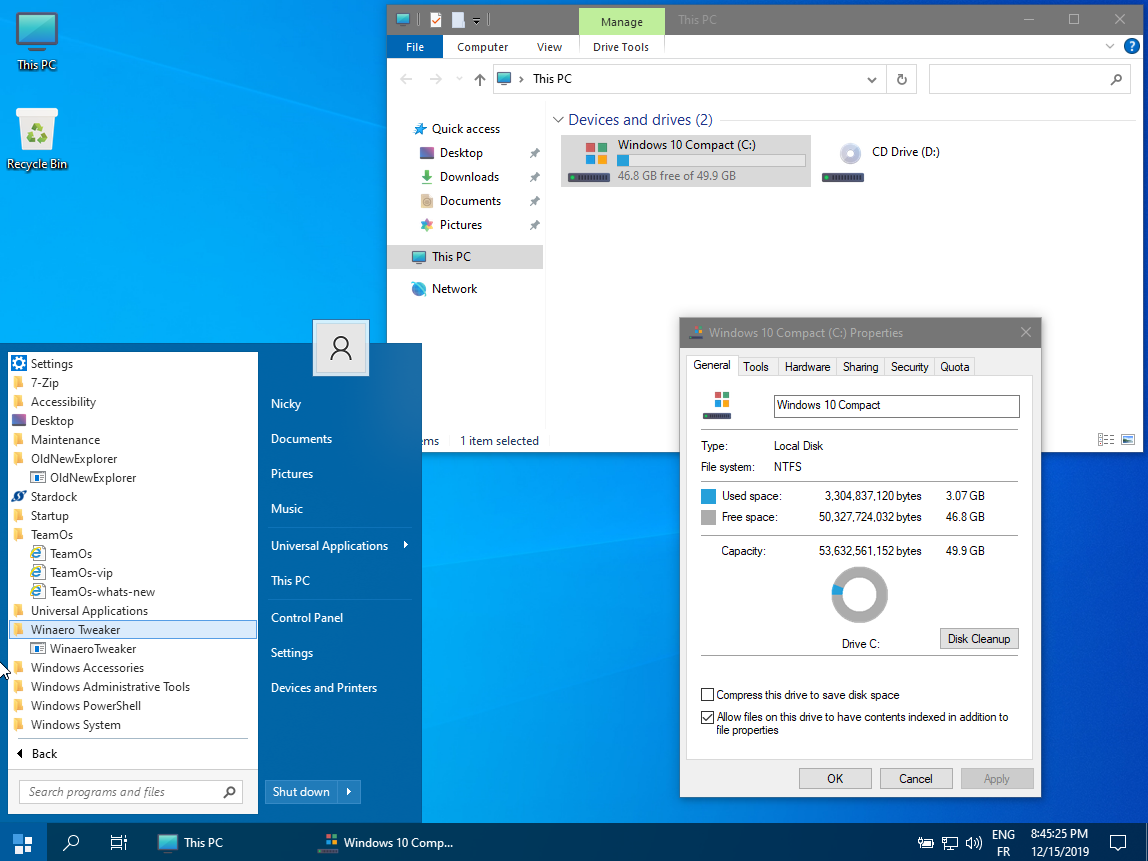Open Downloads under Quick access
The width and height of the screenshot is (1148, 861).
click(x=469, y=176)
